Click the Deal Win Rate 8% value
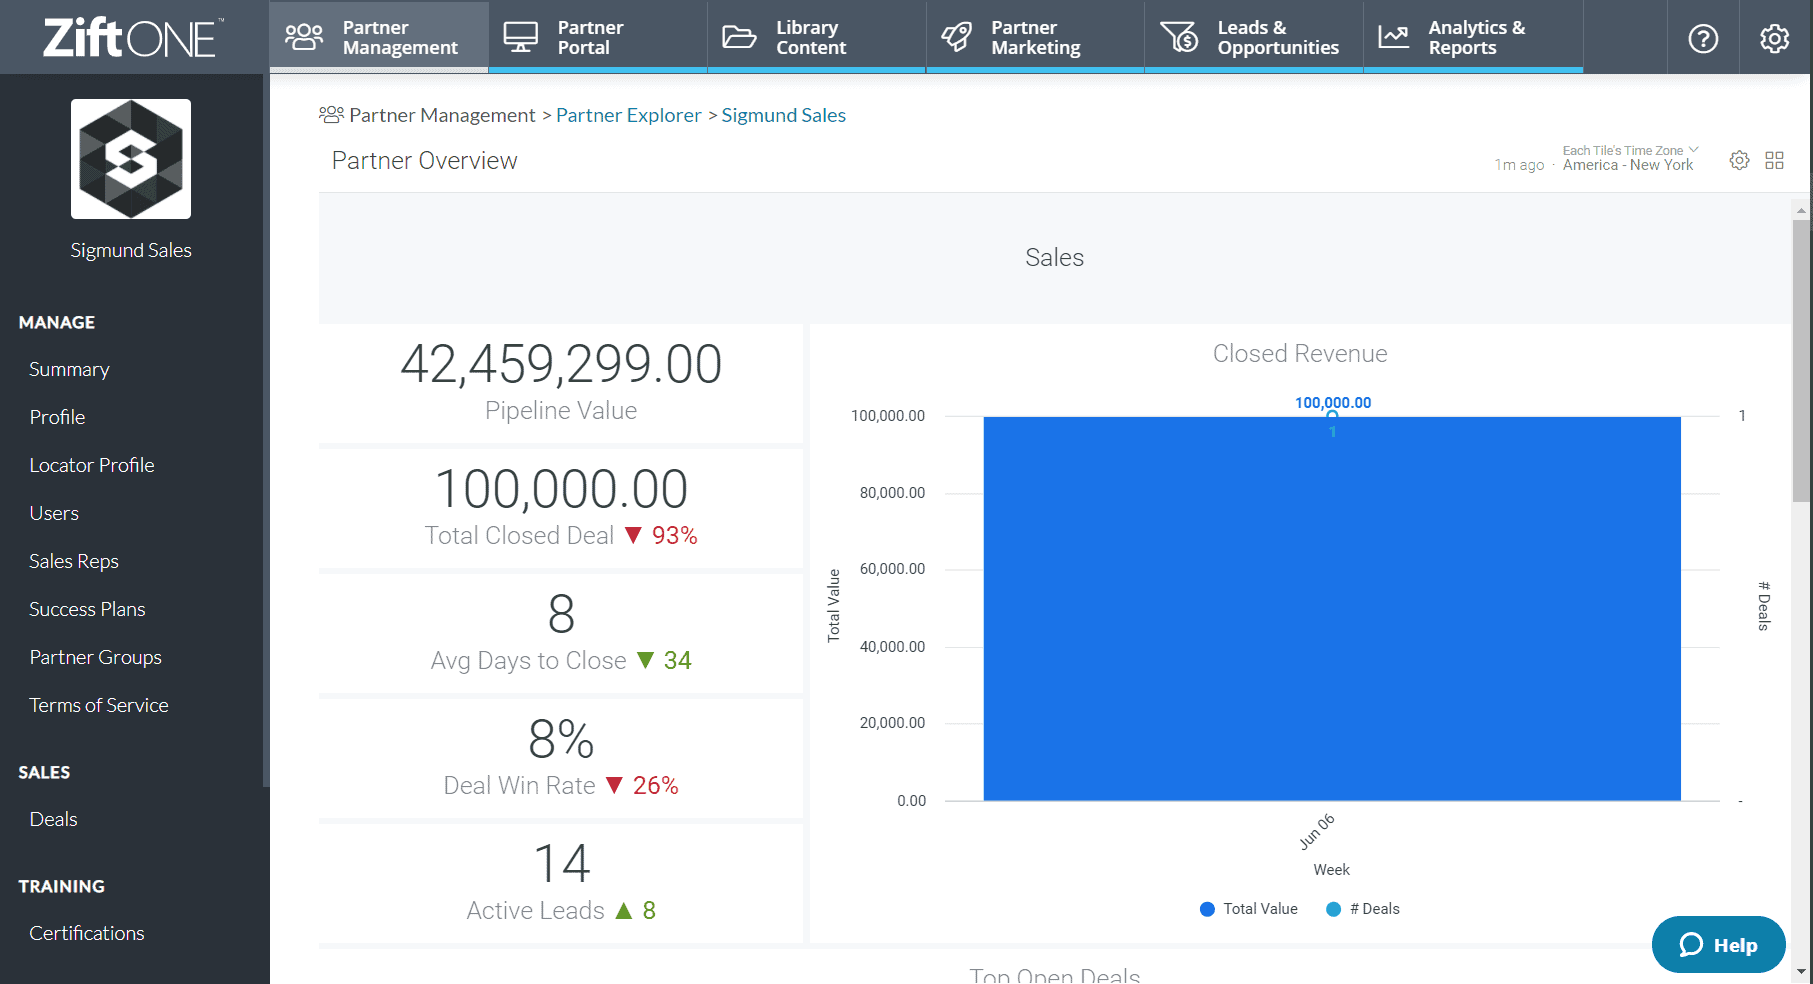Screen dimensions: 1813x984 coord(561,739)
